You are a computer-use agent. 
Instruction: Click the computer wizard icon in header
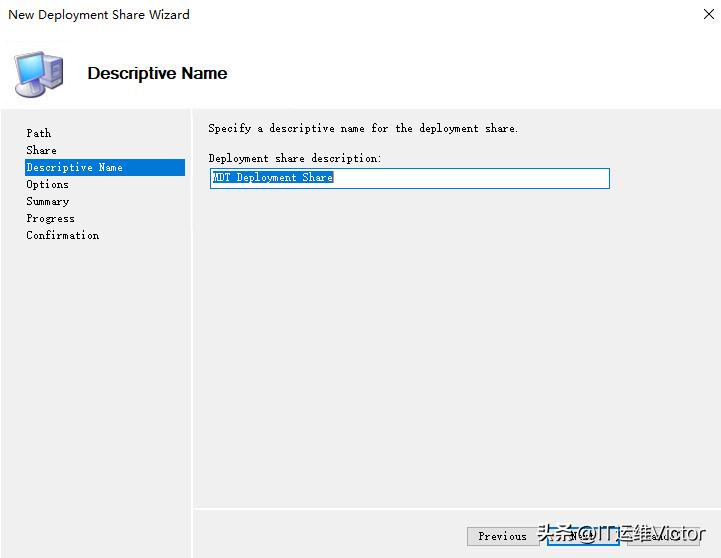pyautogui.click(x=39, y=74)
